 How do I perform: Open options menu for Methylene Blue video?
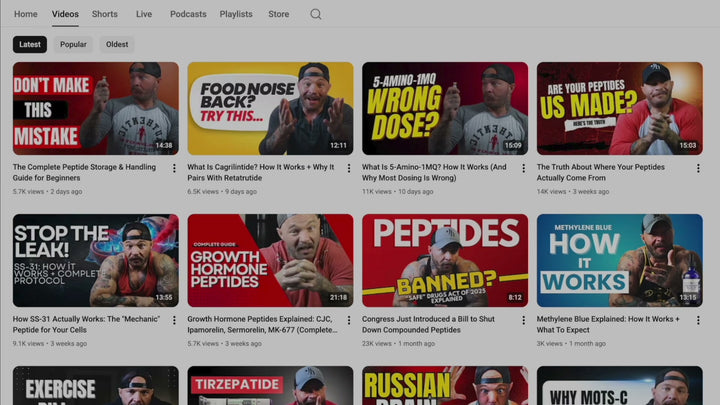[698, 321]
